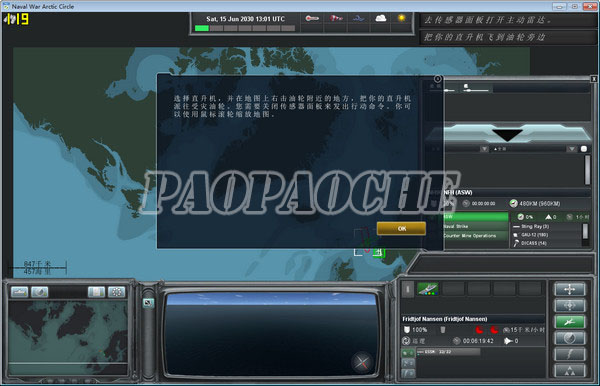
Task: Click the cloud cover weather icon
Action: point(380,18)
